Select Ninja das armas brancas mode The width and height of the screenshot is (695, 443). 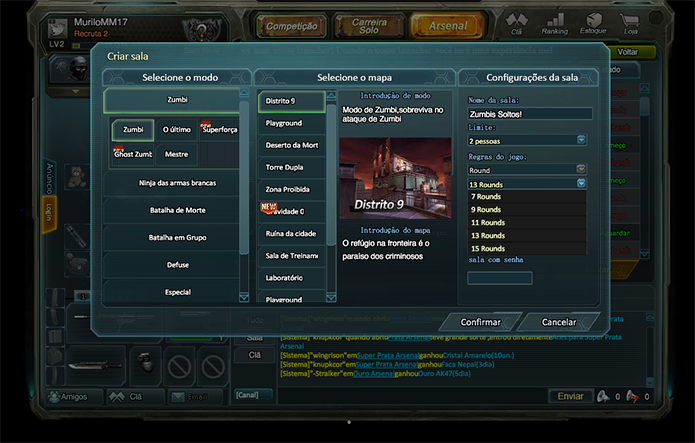(x=172, y=183)
